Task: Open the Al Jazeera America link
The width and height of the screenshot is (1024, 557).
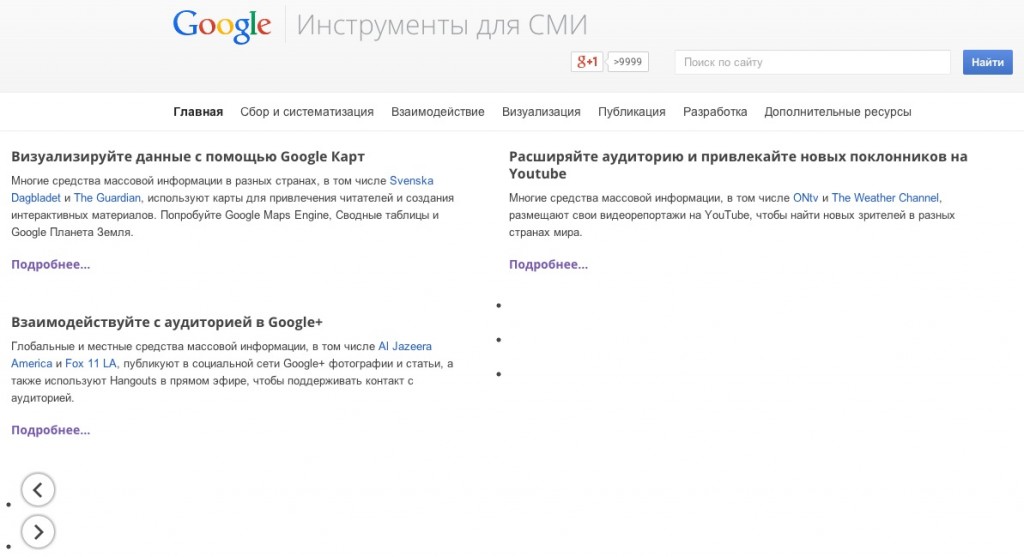Action: (x=405, y=346)
